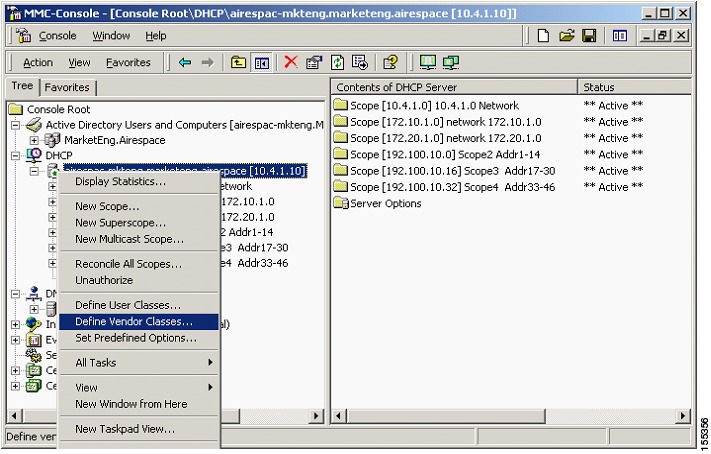Click the first monitor icon in toolbar
The width and height of the screenshot is (711, 454).
click(x=428, y=62)
